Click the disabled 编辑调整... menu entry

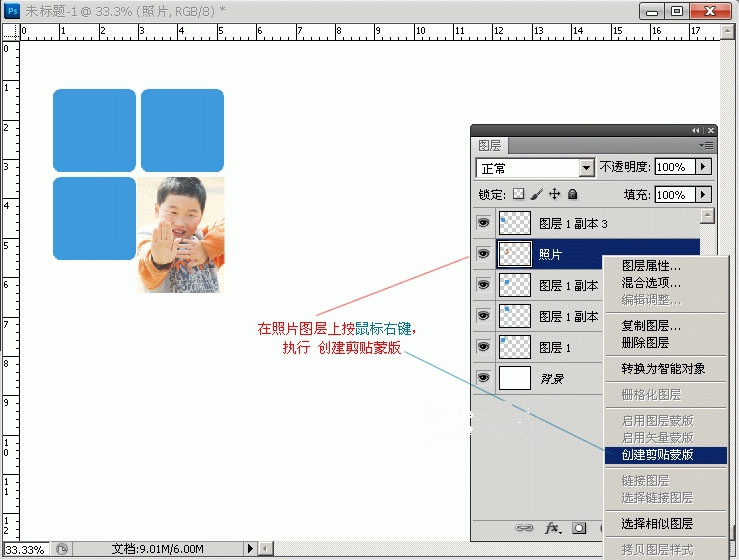coord(651,300)
